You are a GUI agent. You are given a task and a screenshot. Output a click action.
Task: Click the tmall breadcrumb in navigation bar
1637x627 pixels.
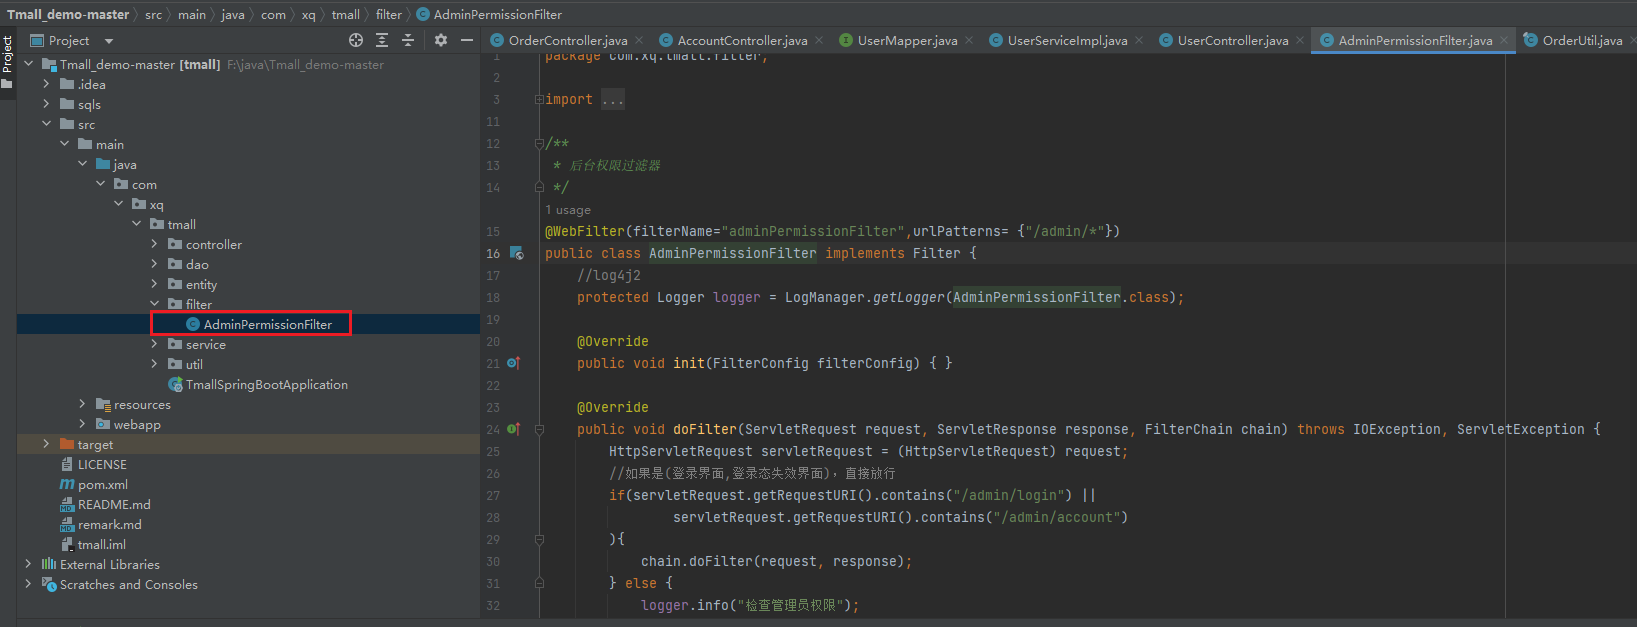click(345, 14)
